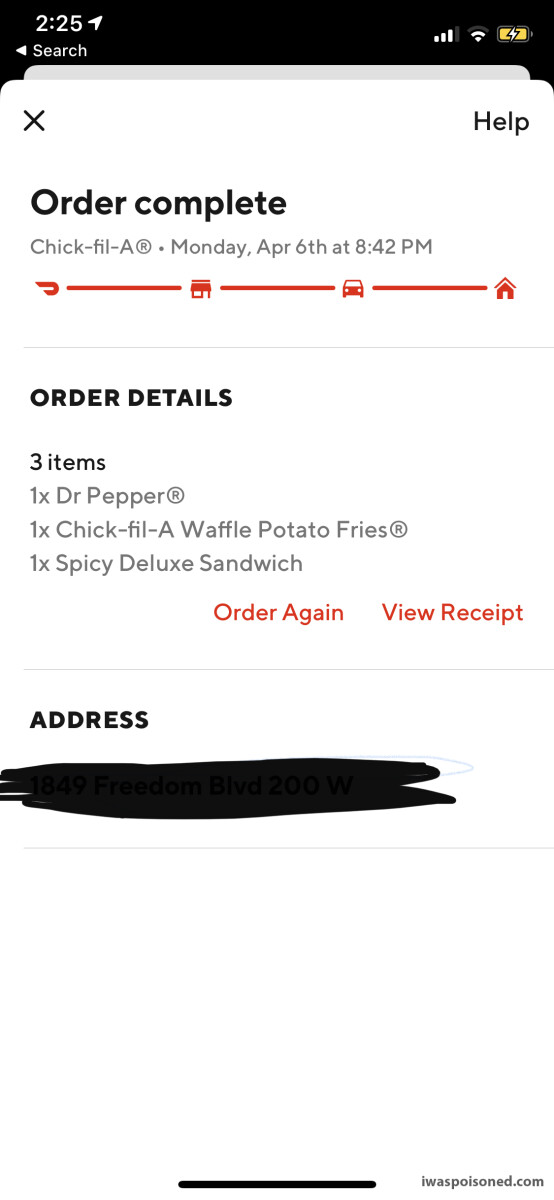Select the Spicy Deluxe Sandwich item line
The width and height of the screenshot is (554, 1200).
(x=166, y=563)
